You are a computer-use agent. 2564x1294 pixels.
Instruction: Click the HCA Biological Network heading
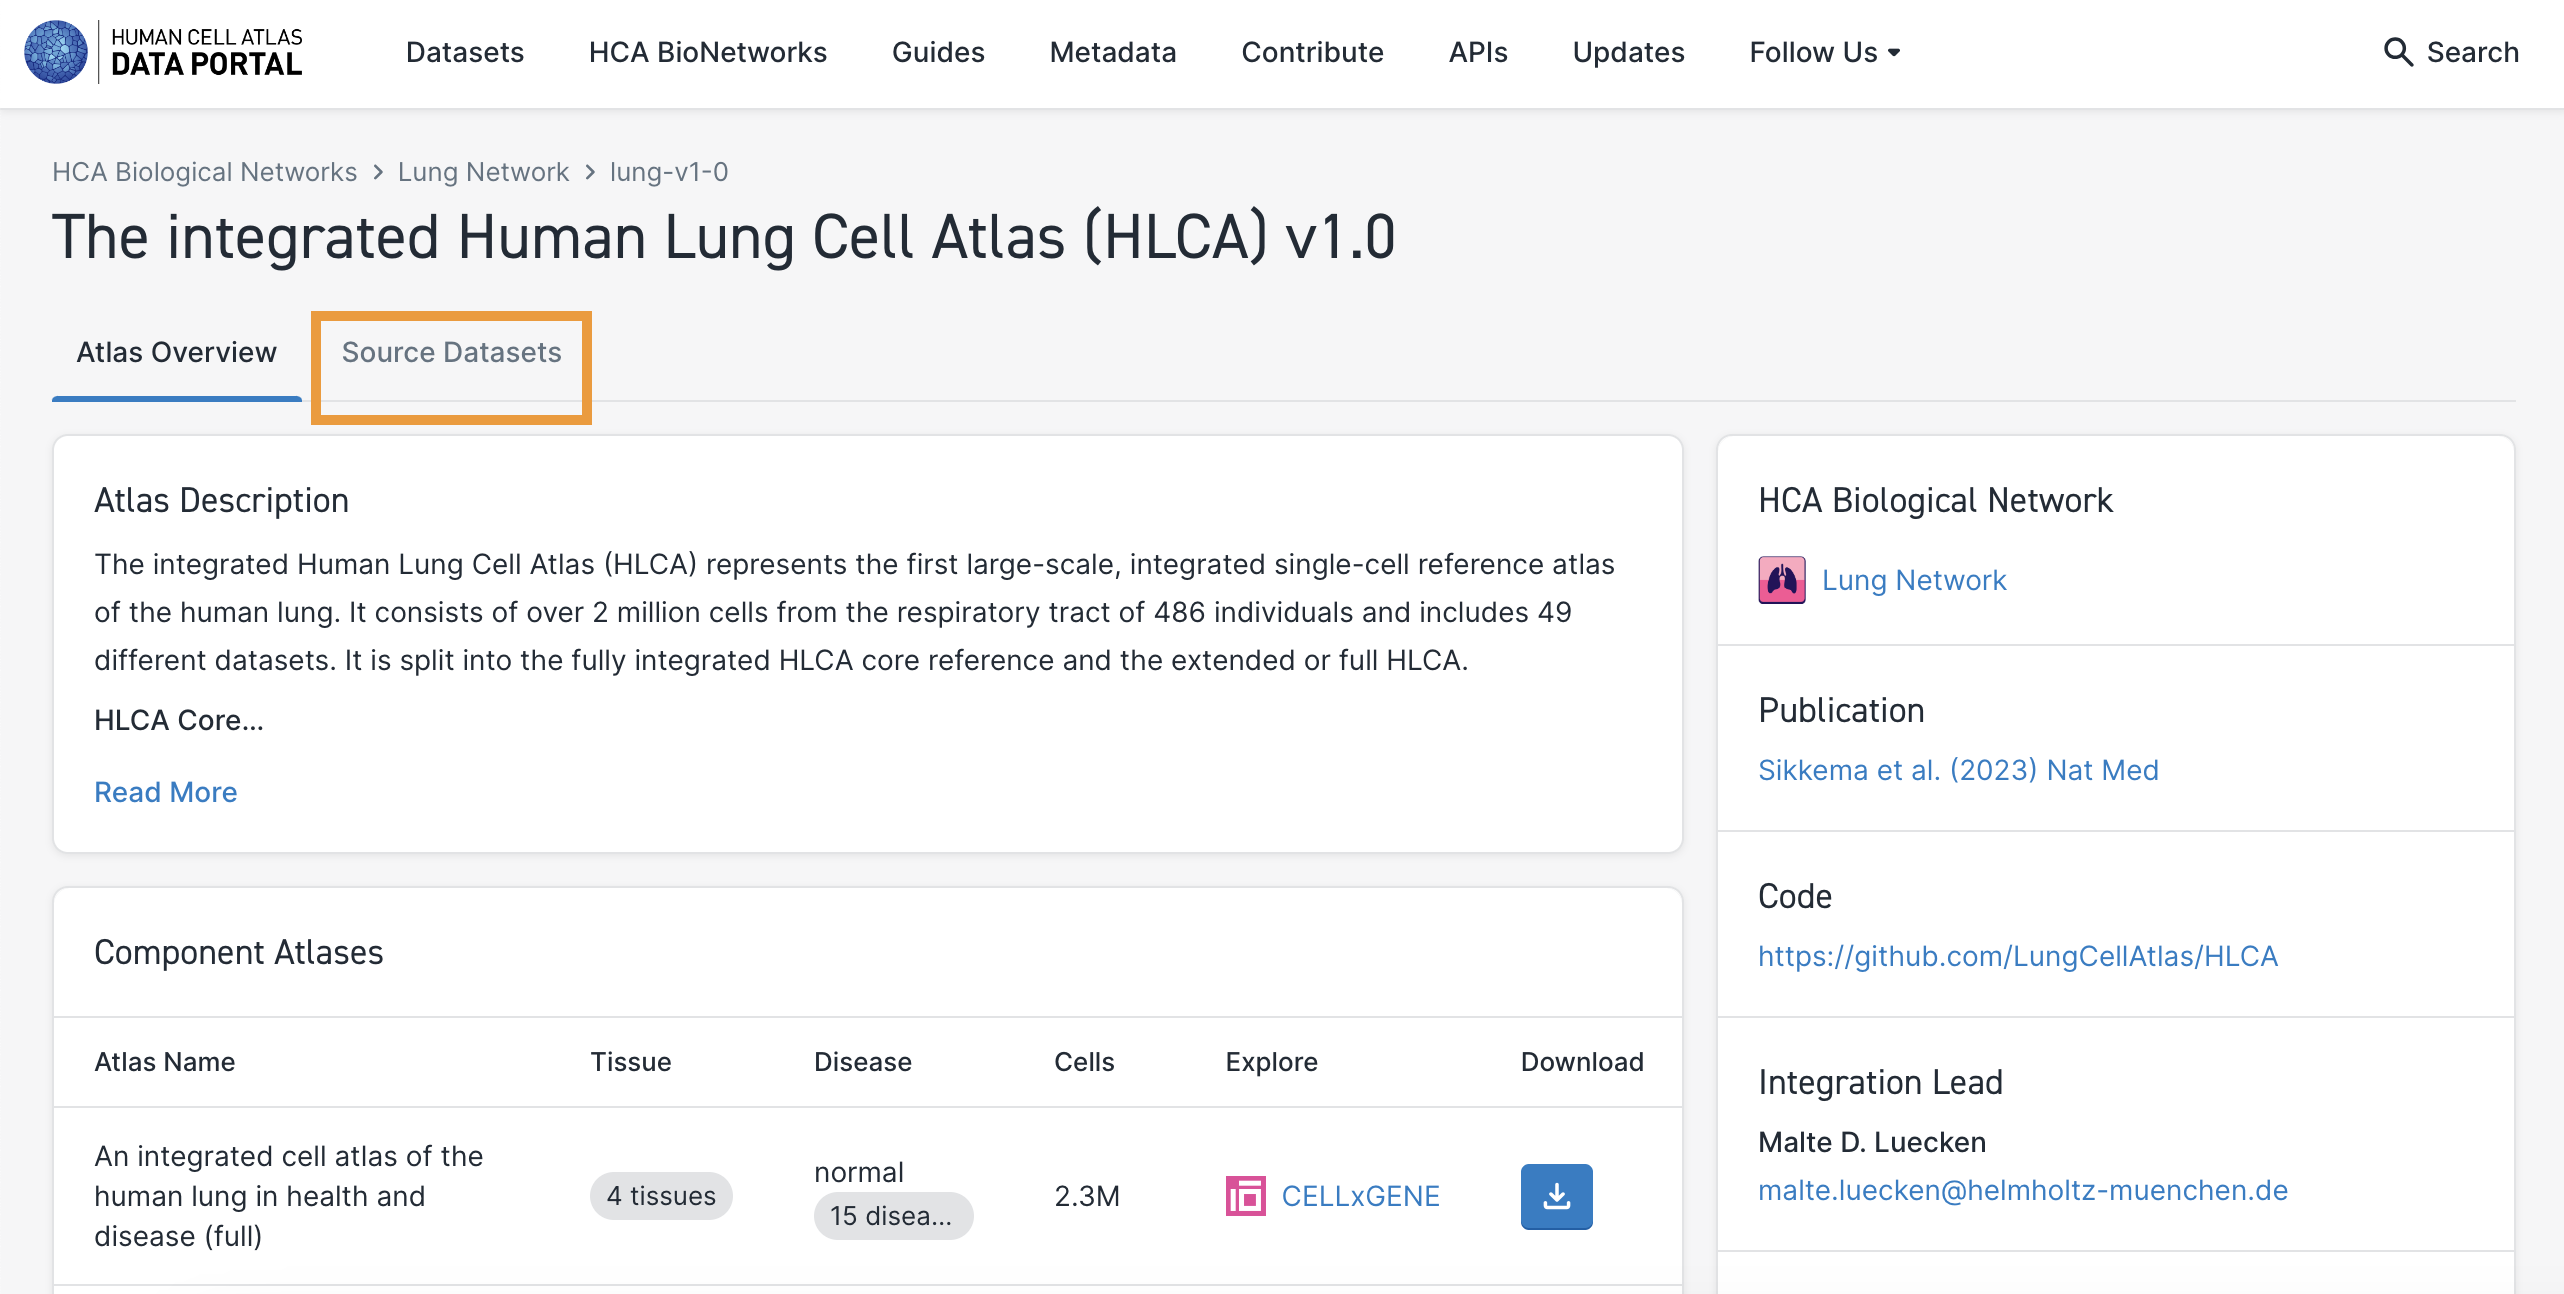pyautogui.click(x=1935, y=500)
